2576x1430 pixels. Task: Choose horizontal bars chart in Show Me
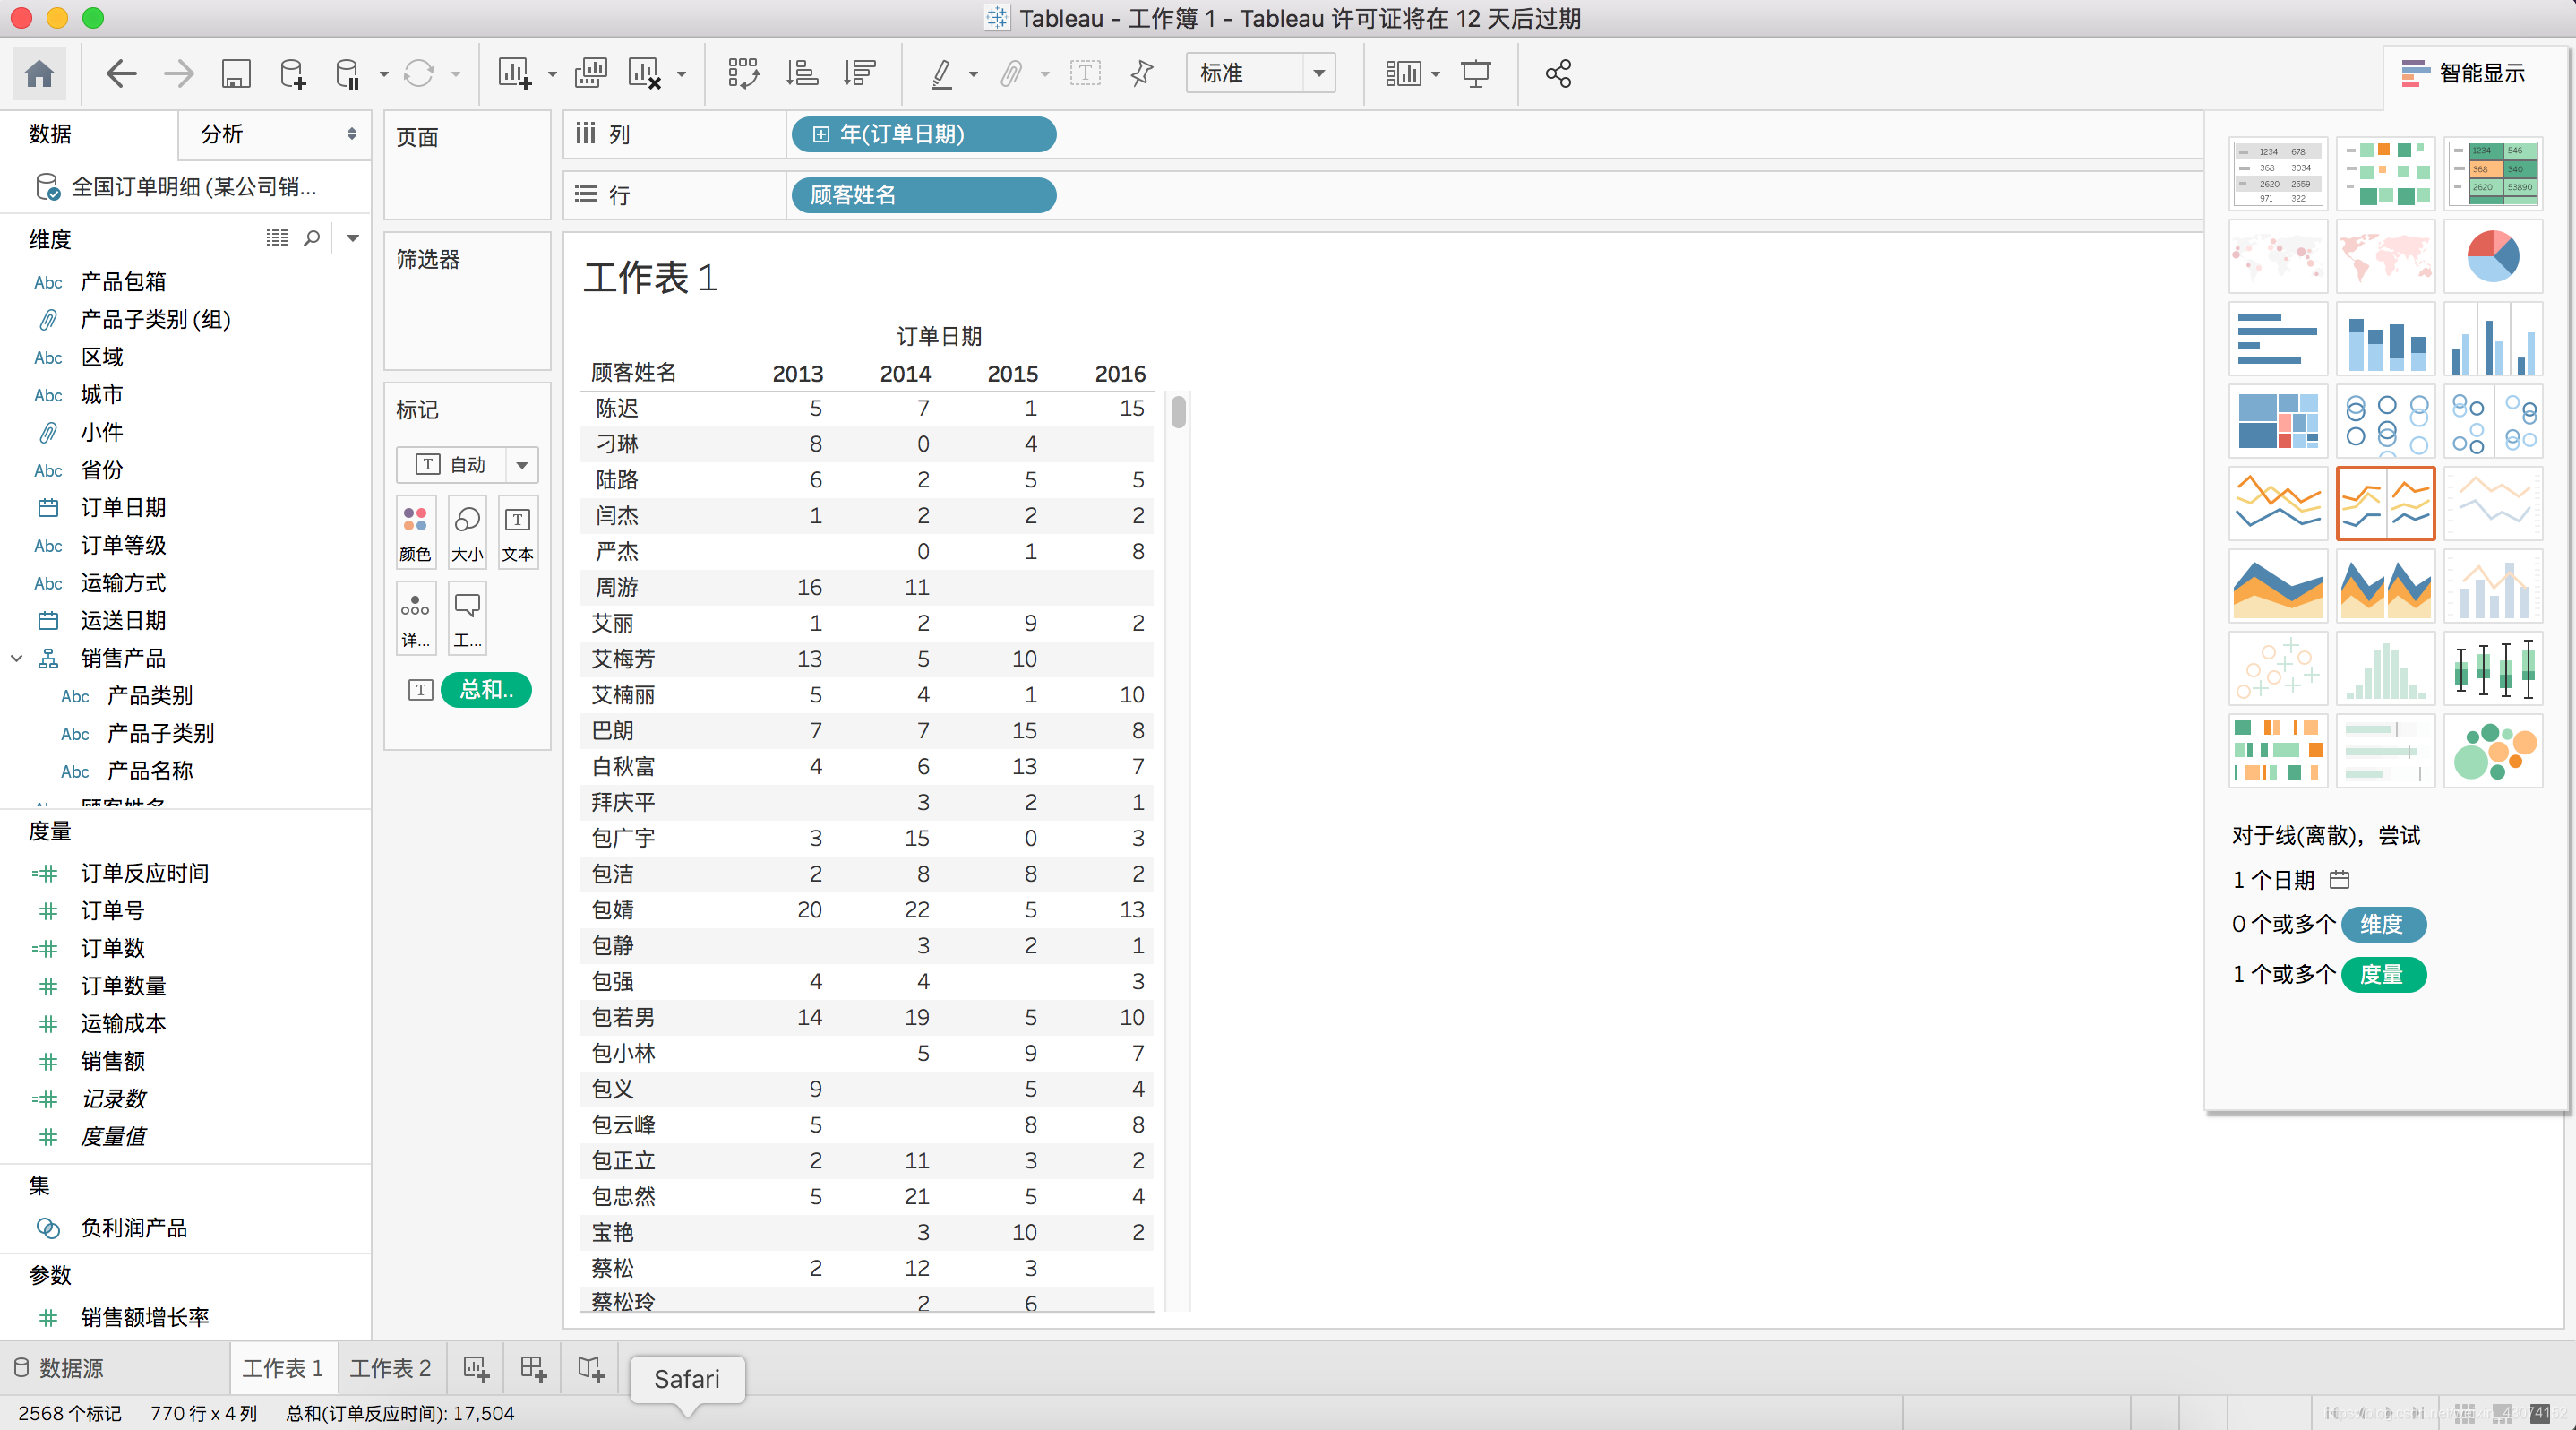[x=2278, y=339]
